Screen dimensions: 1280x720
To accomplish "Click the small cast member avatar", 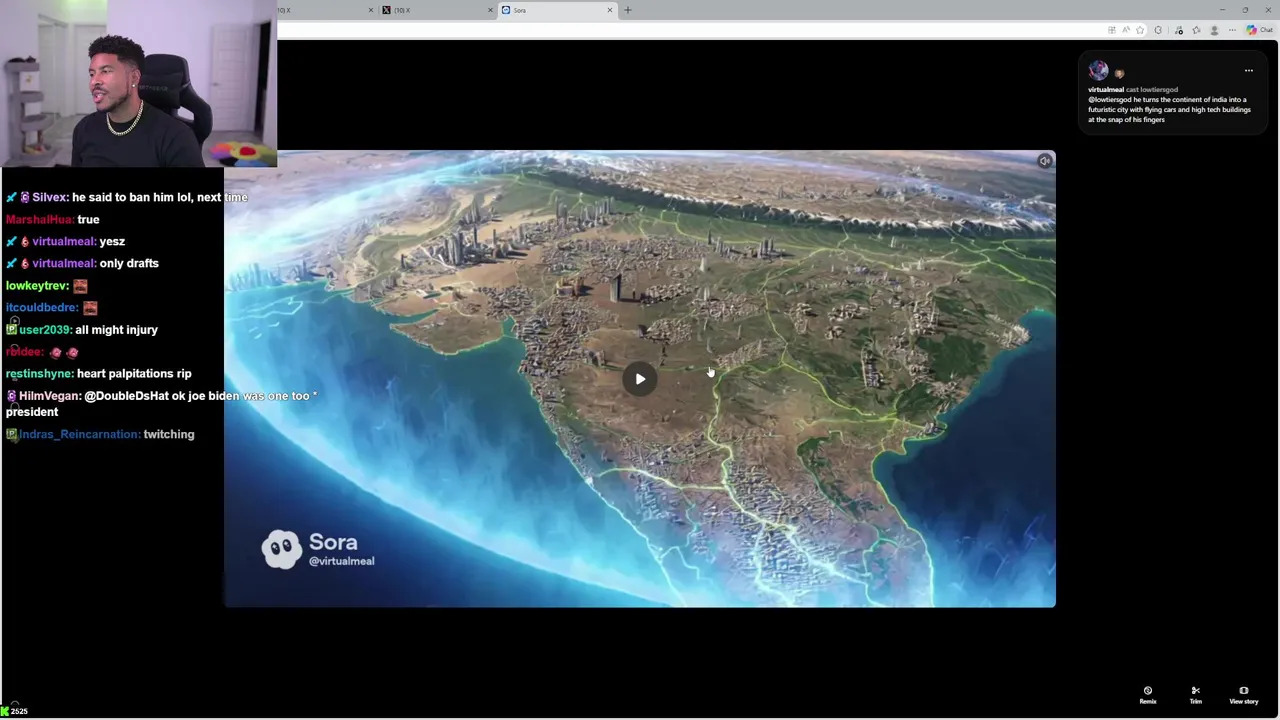I will tap(1119, 74).
